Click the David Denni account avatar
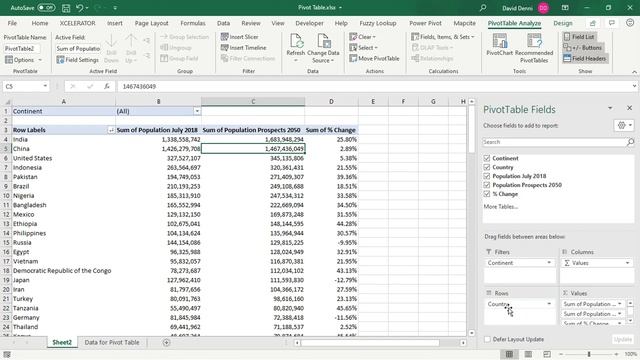 [543, 8]
